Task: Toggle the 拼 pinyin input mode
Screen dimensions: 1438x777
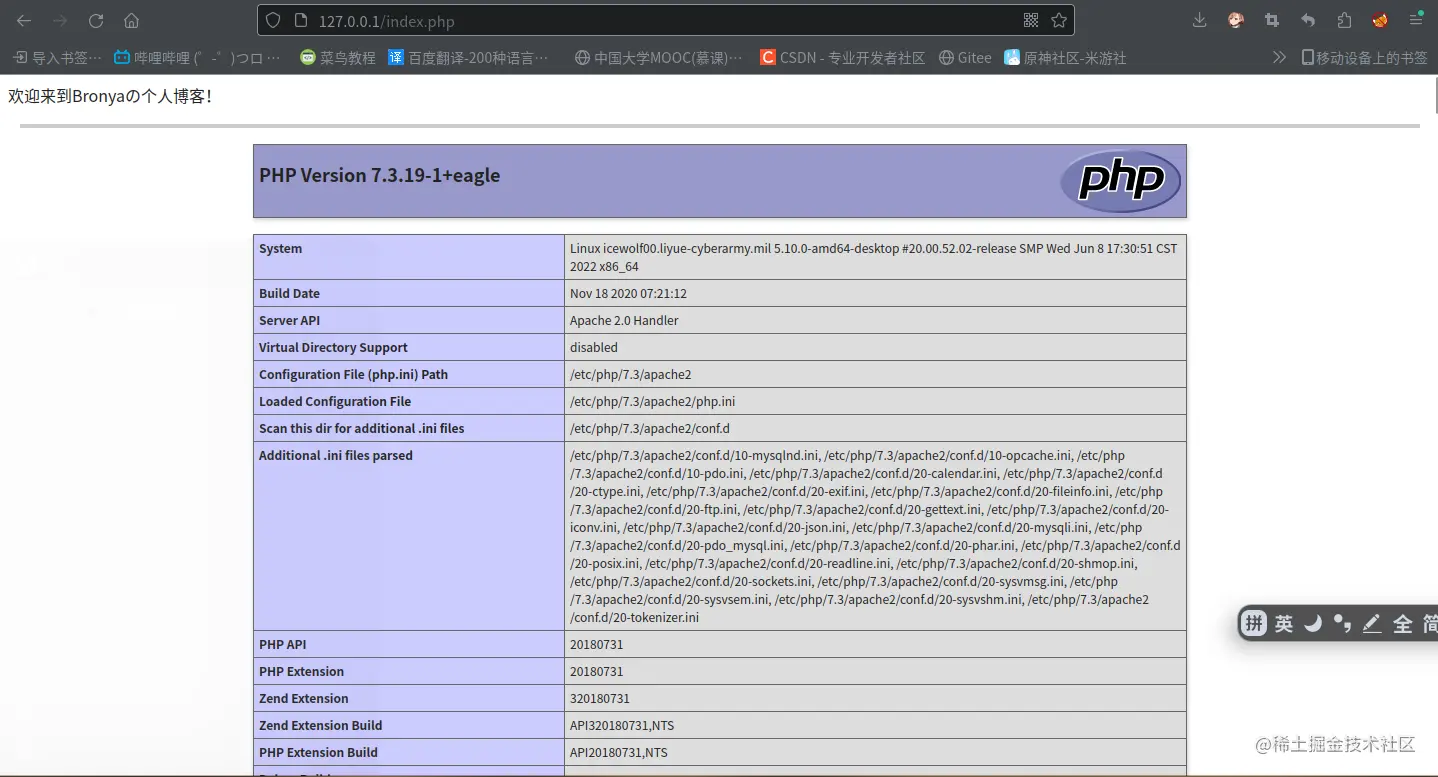Action: (1254, 623)
